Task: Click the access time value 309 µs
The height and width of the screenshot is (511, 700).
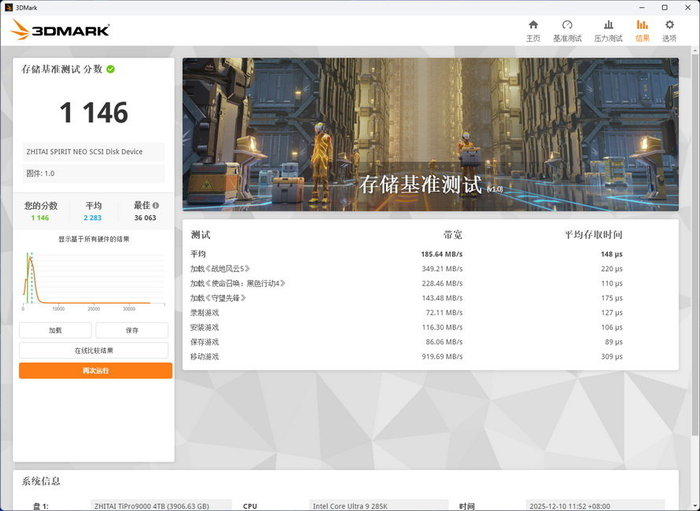Action: click(x=612, y=357)
